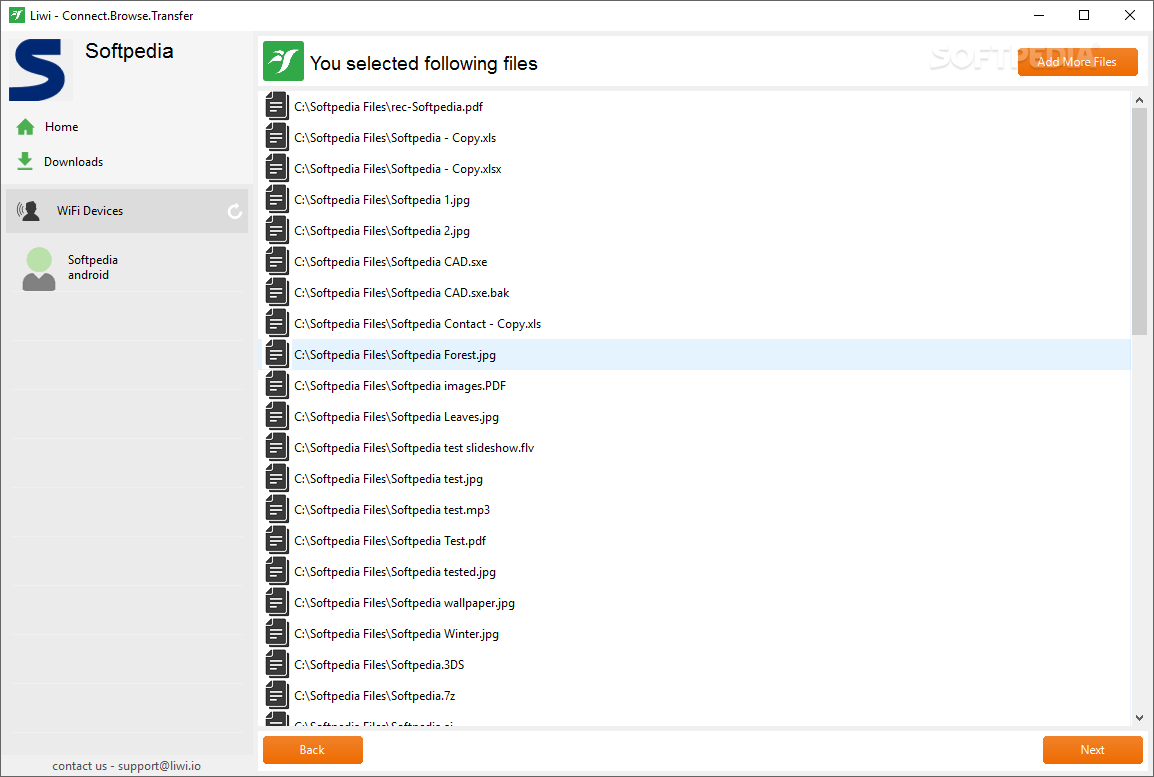The width and height of the screenshot is (1154, 777).
Task: Click the file icon for Softpedia tested.jpg
Action: tap(277, 570)
